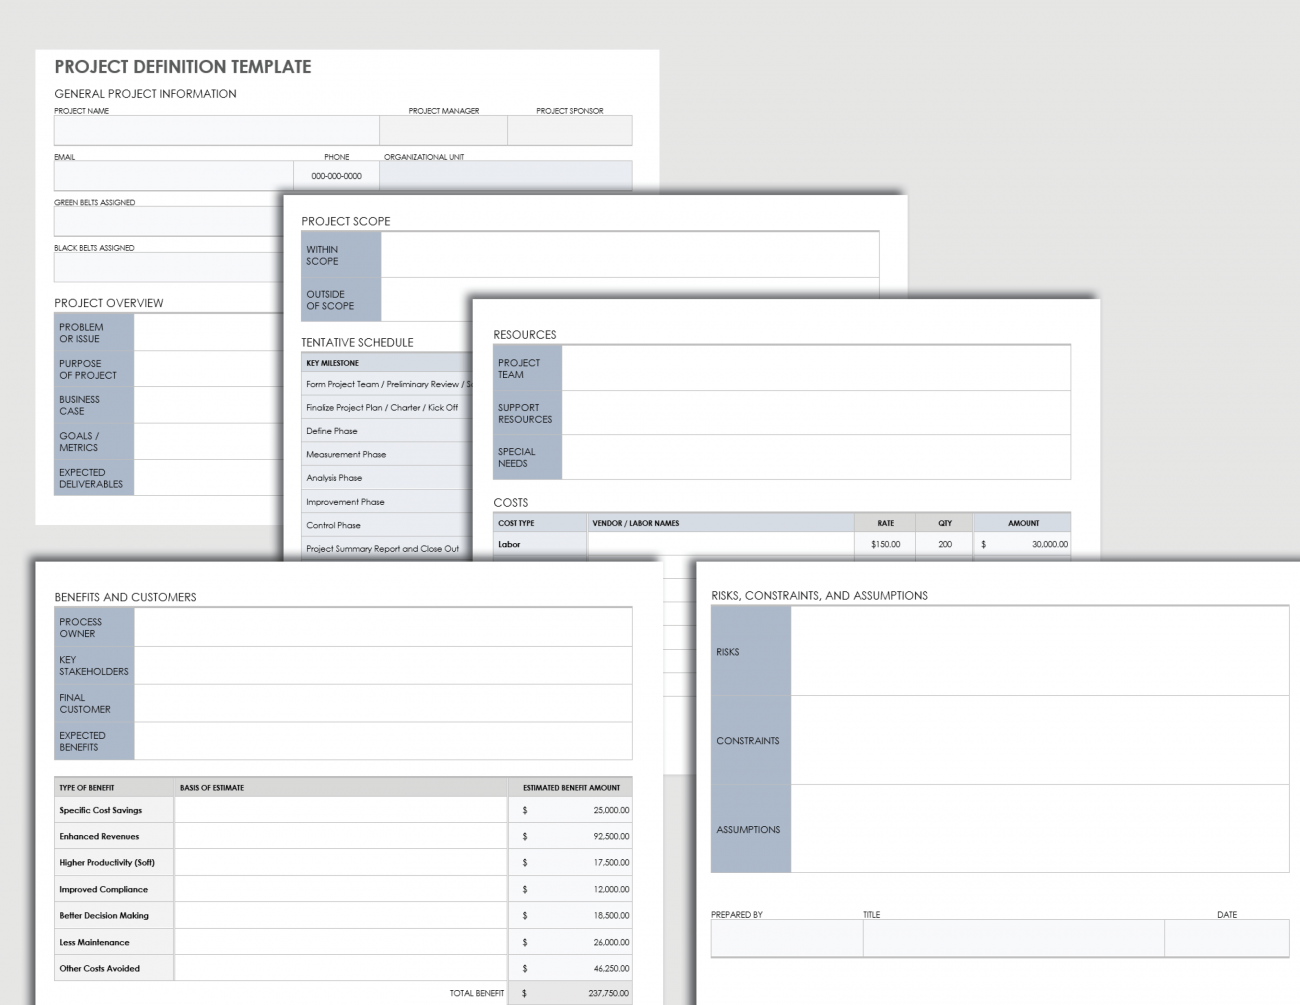Select the WITHIN SCOPE description area
The width and height of the screenshot is (1300, 1005).
[x=629, y=254]
